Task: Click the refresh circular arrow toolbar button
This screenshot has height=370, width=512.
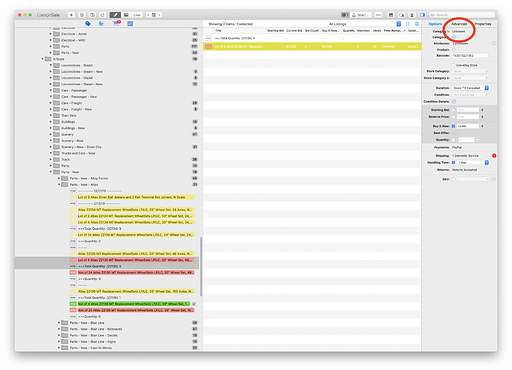Action: (102, 15)
